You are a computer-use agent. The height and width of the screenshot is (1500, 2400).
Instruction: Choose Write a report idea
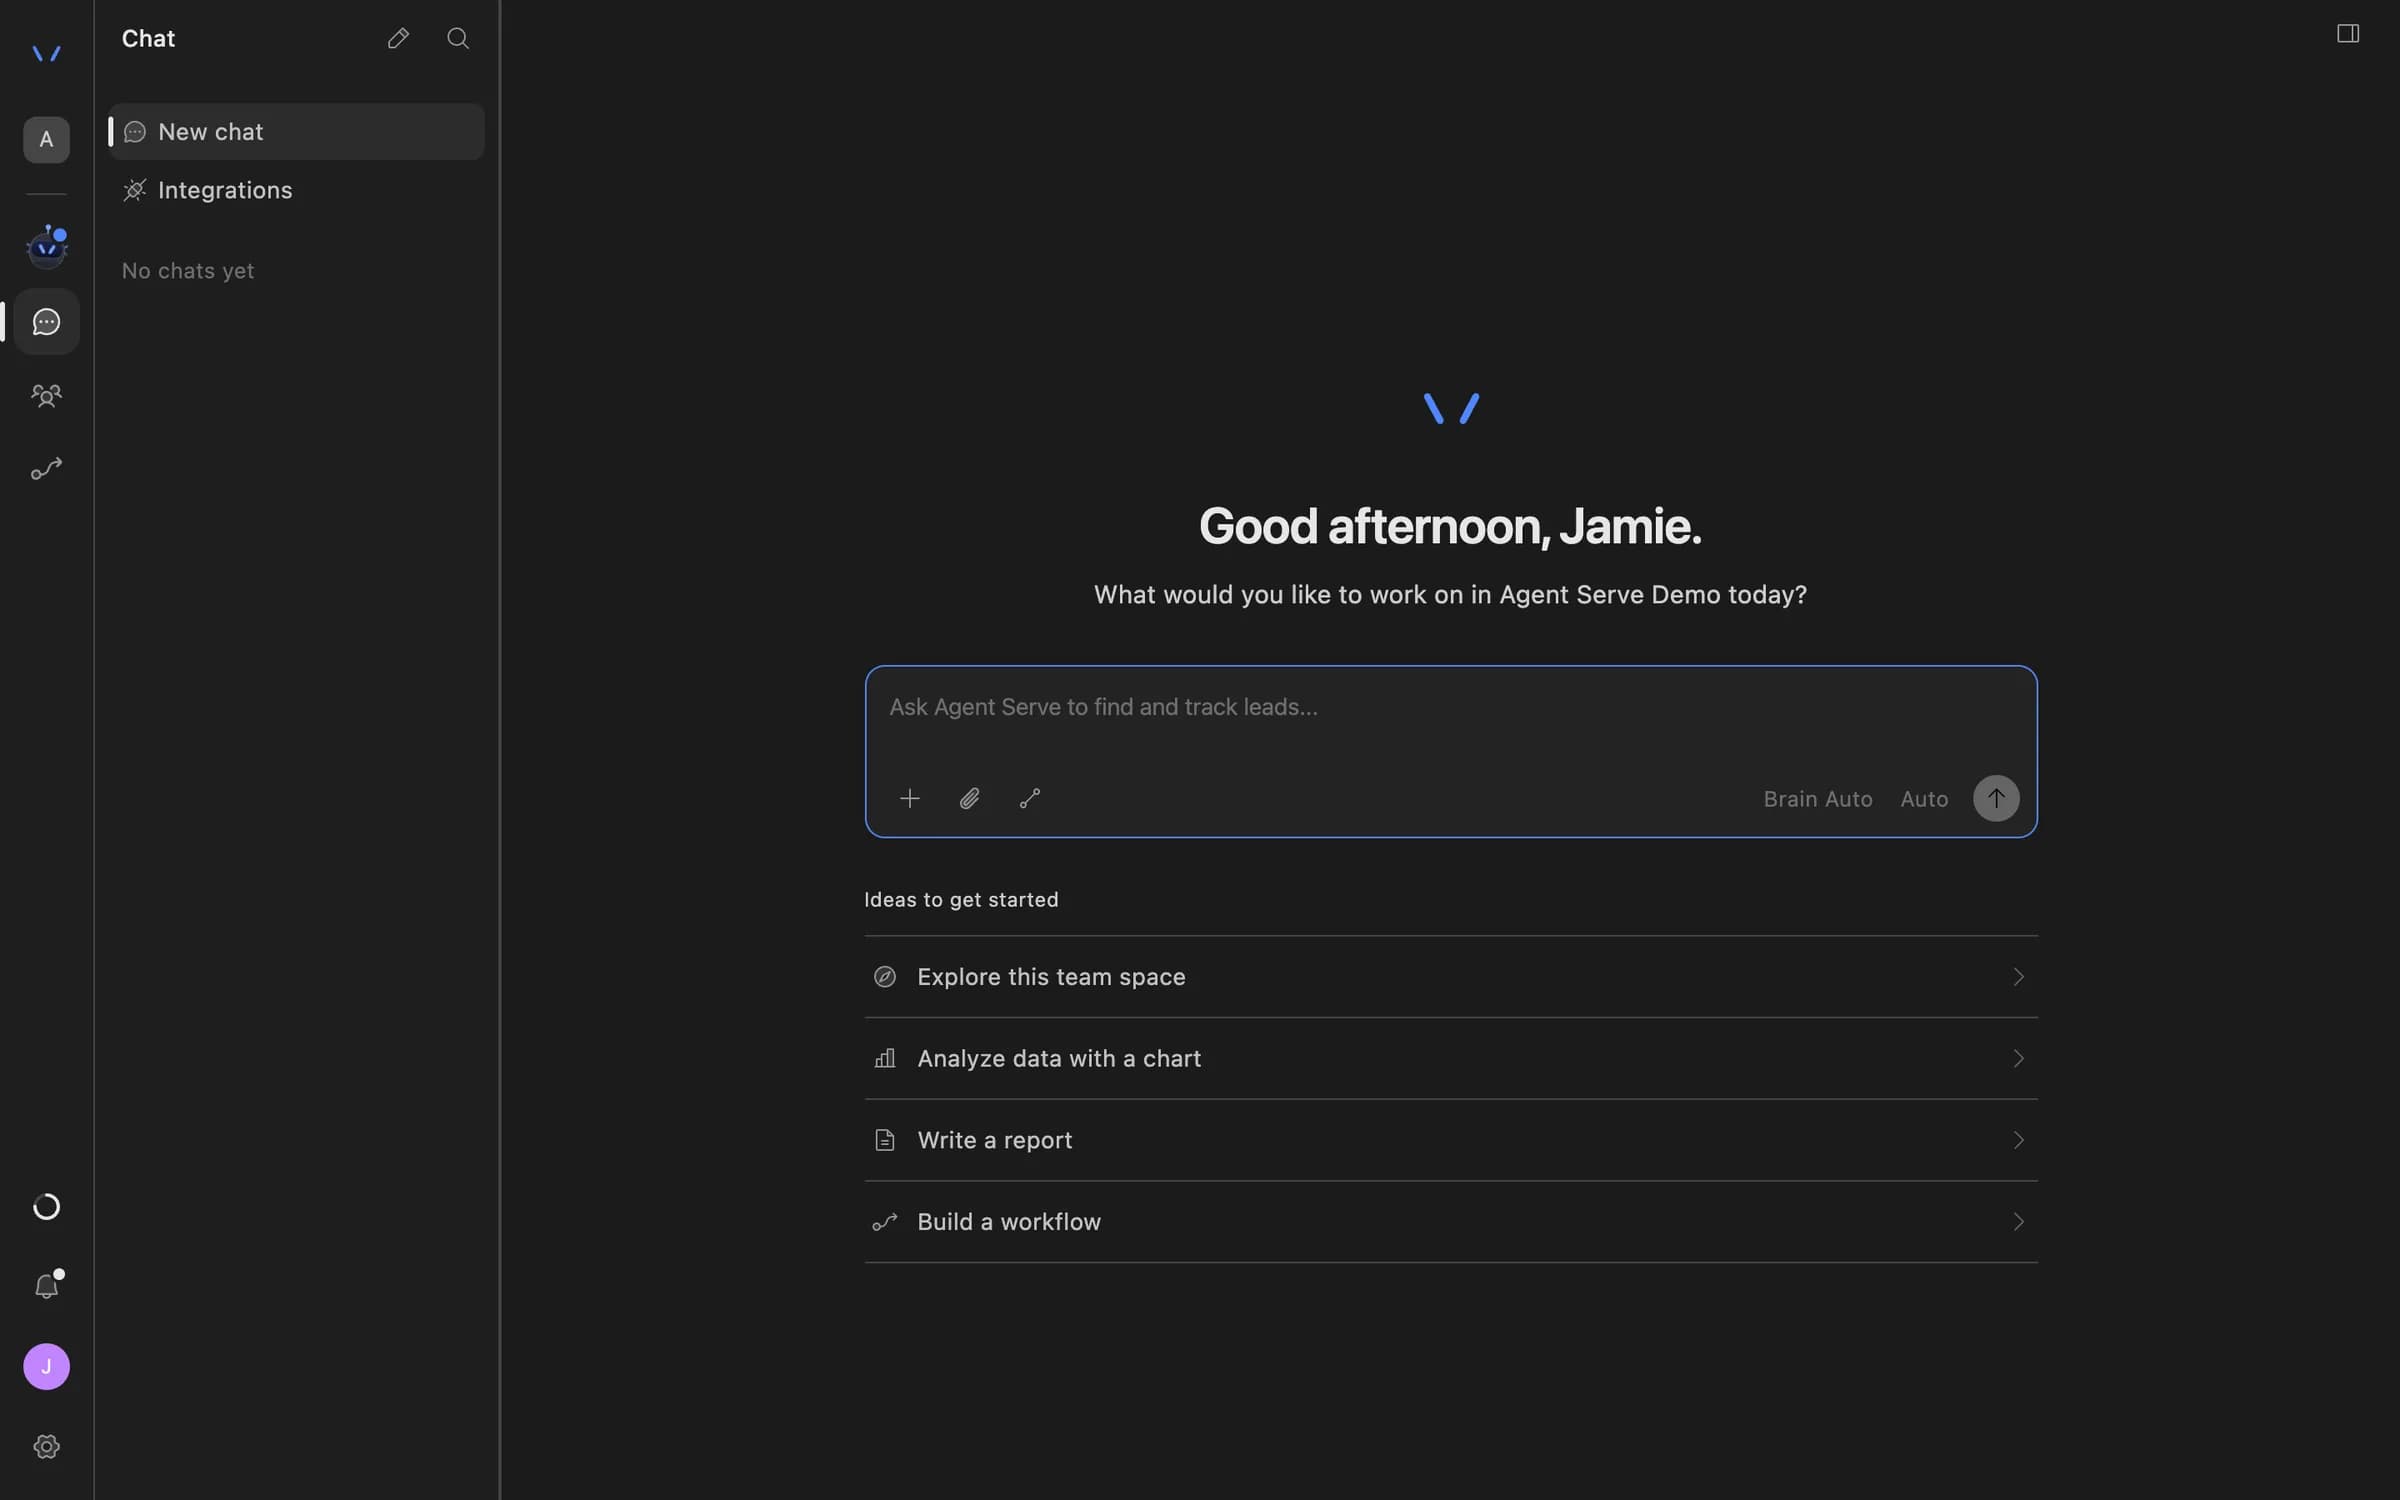pos(1450,1141)
